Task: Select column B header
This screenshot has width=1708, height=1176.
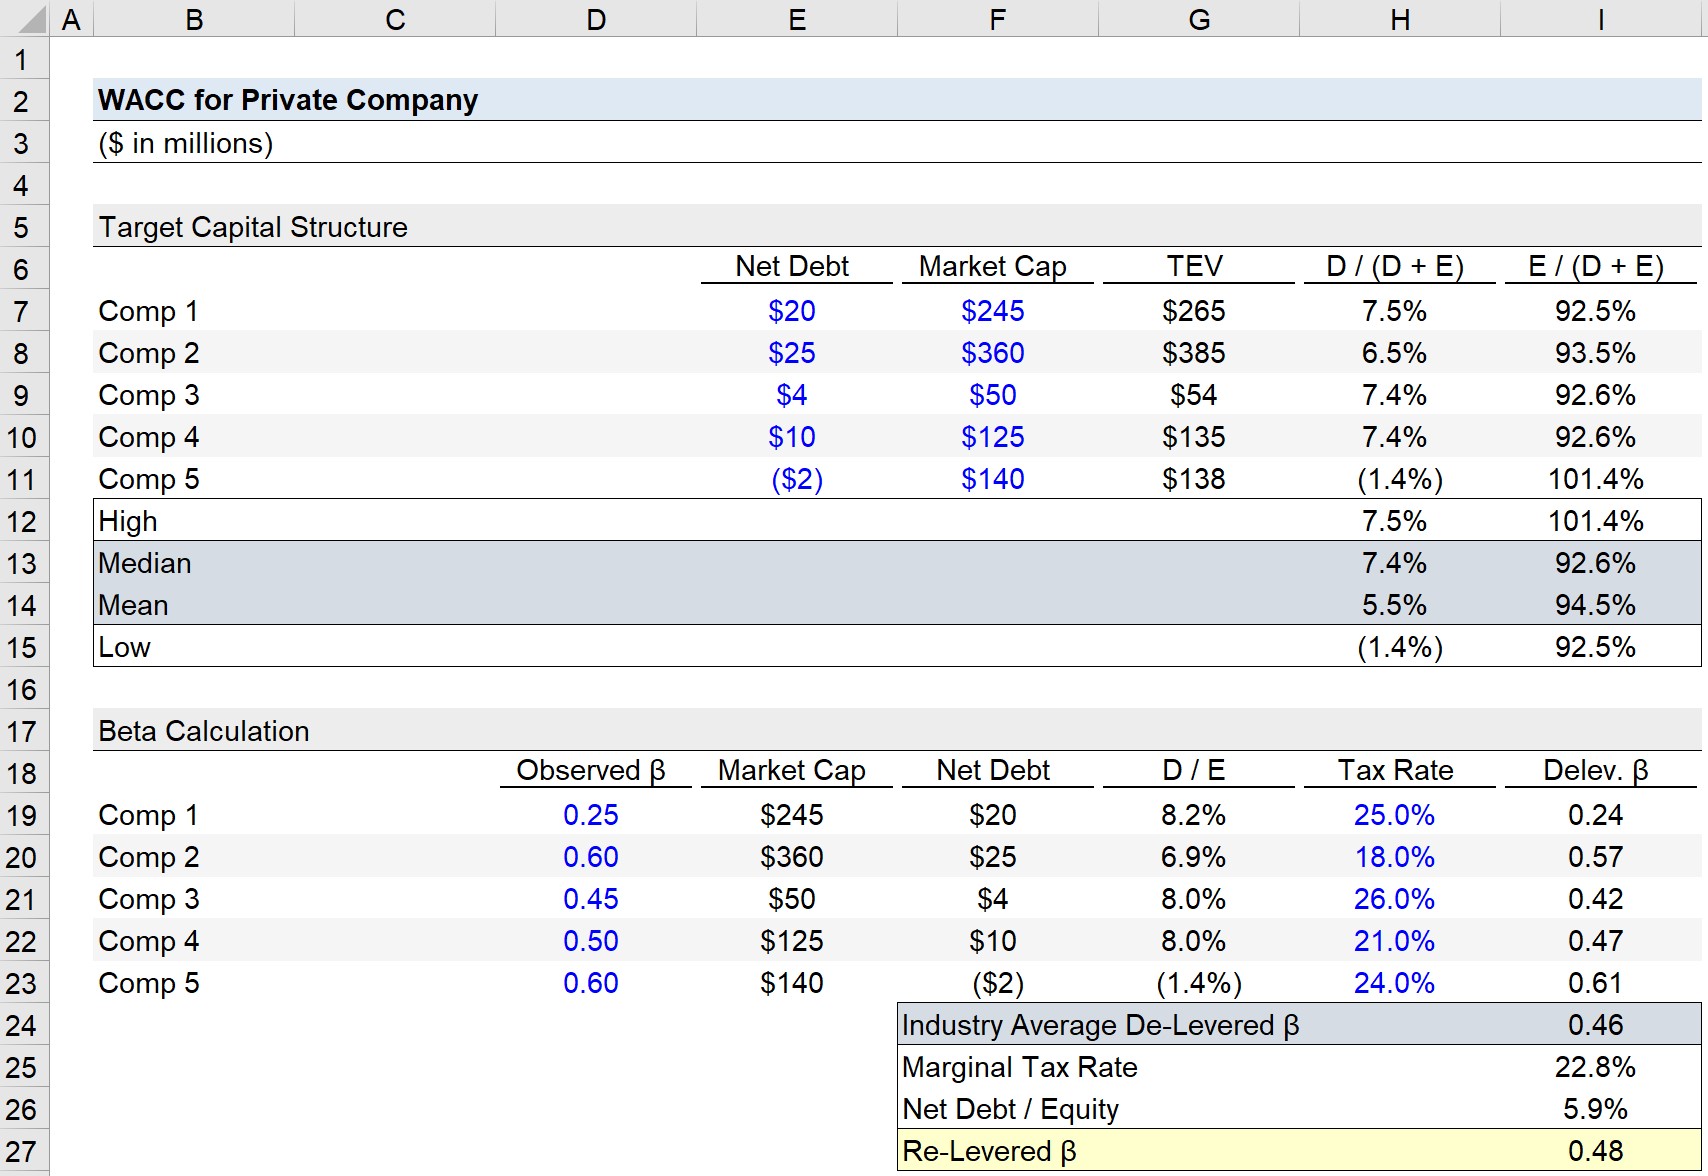Action: coord(194,19)
